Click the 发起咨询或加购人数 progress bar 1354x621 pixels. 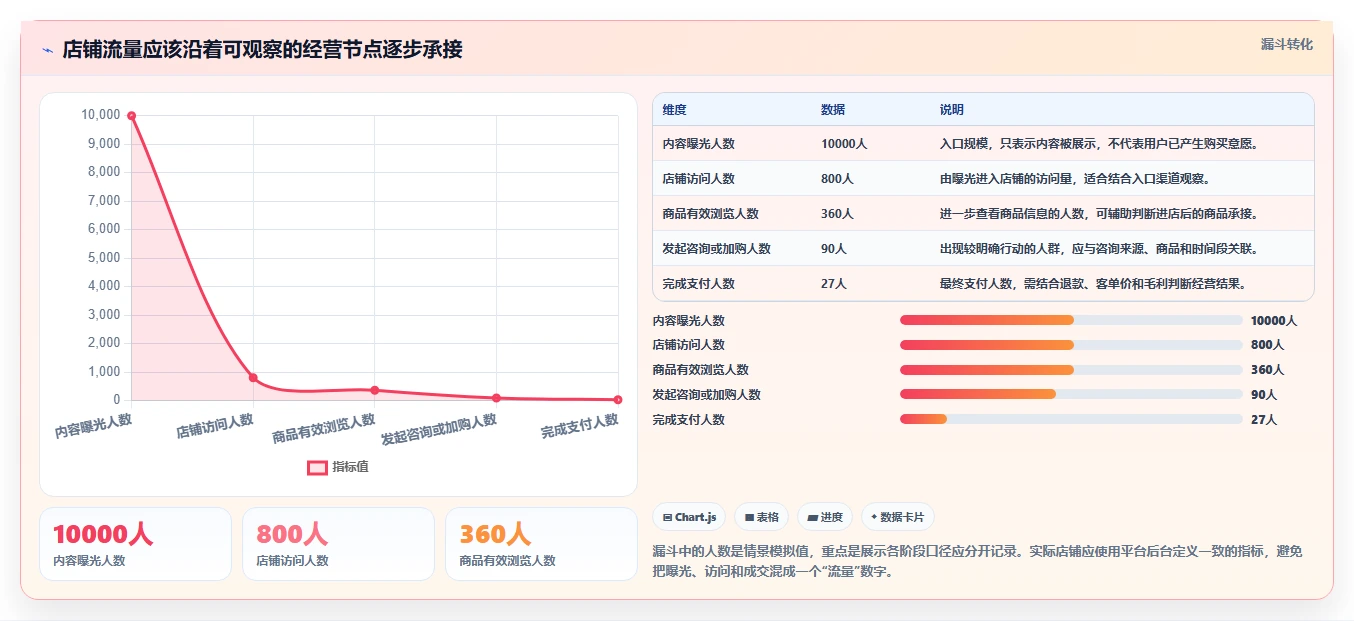point(1071,395)
